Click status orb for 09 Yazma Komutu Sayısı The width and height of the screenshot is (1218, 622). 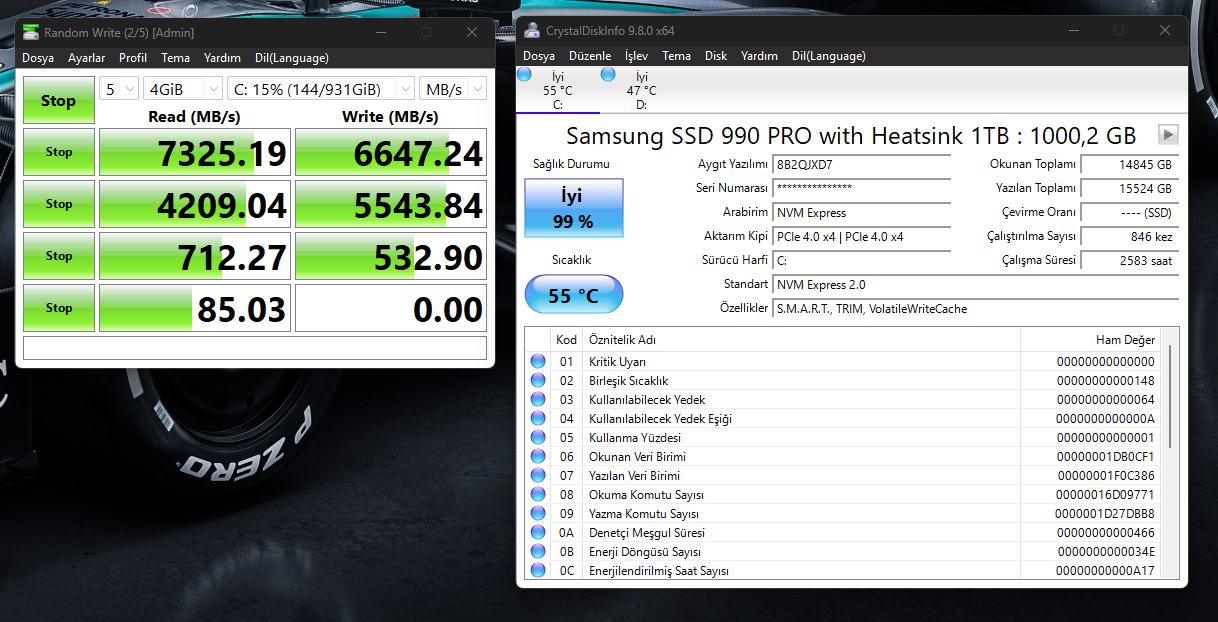point(538,513)
